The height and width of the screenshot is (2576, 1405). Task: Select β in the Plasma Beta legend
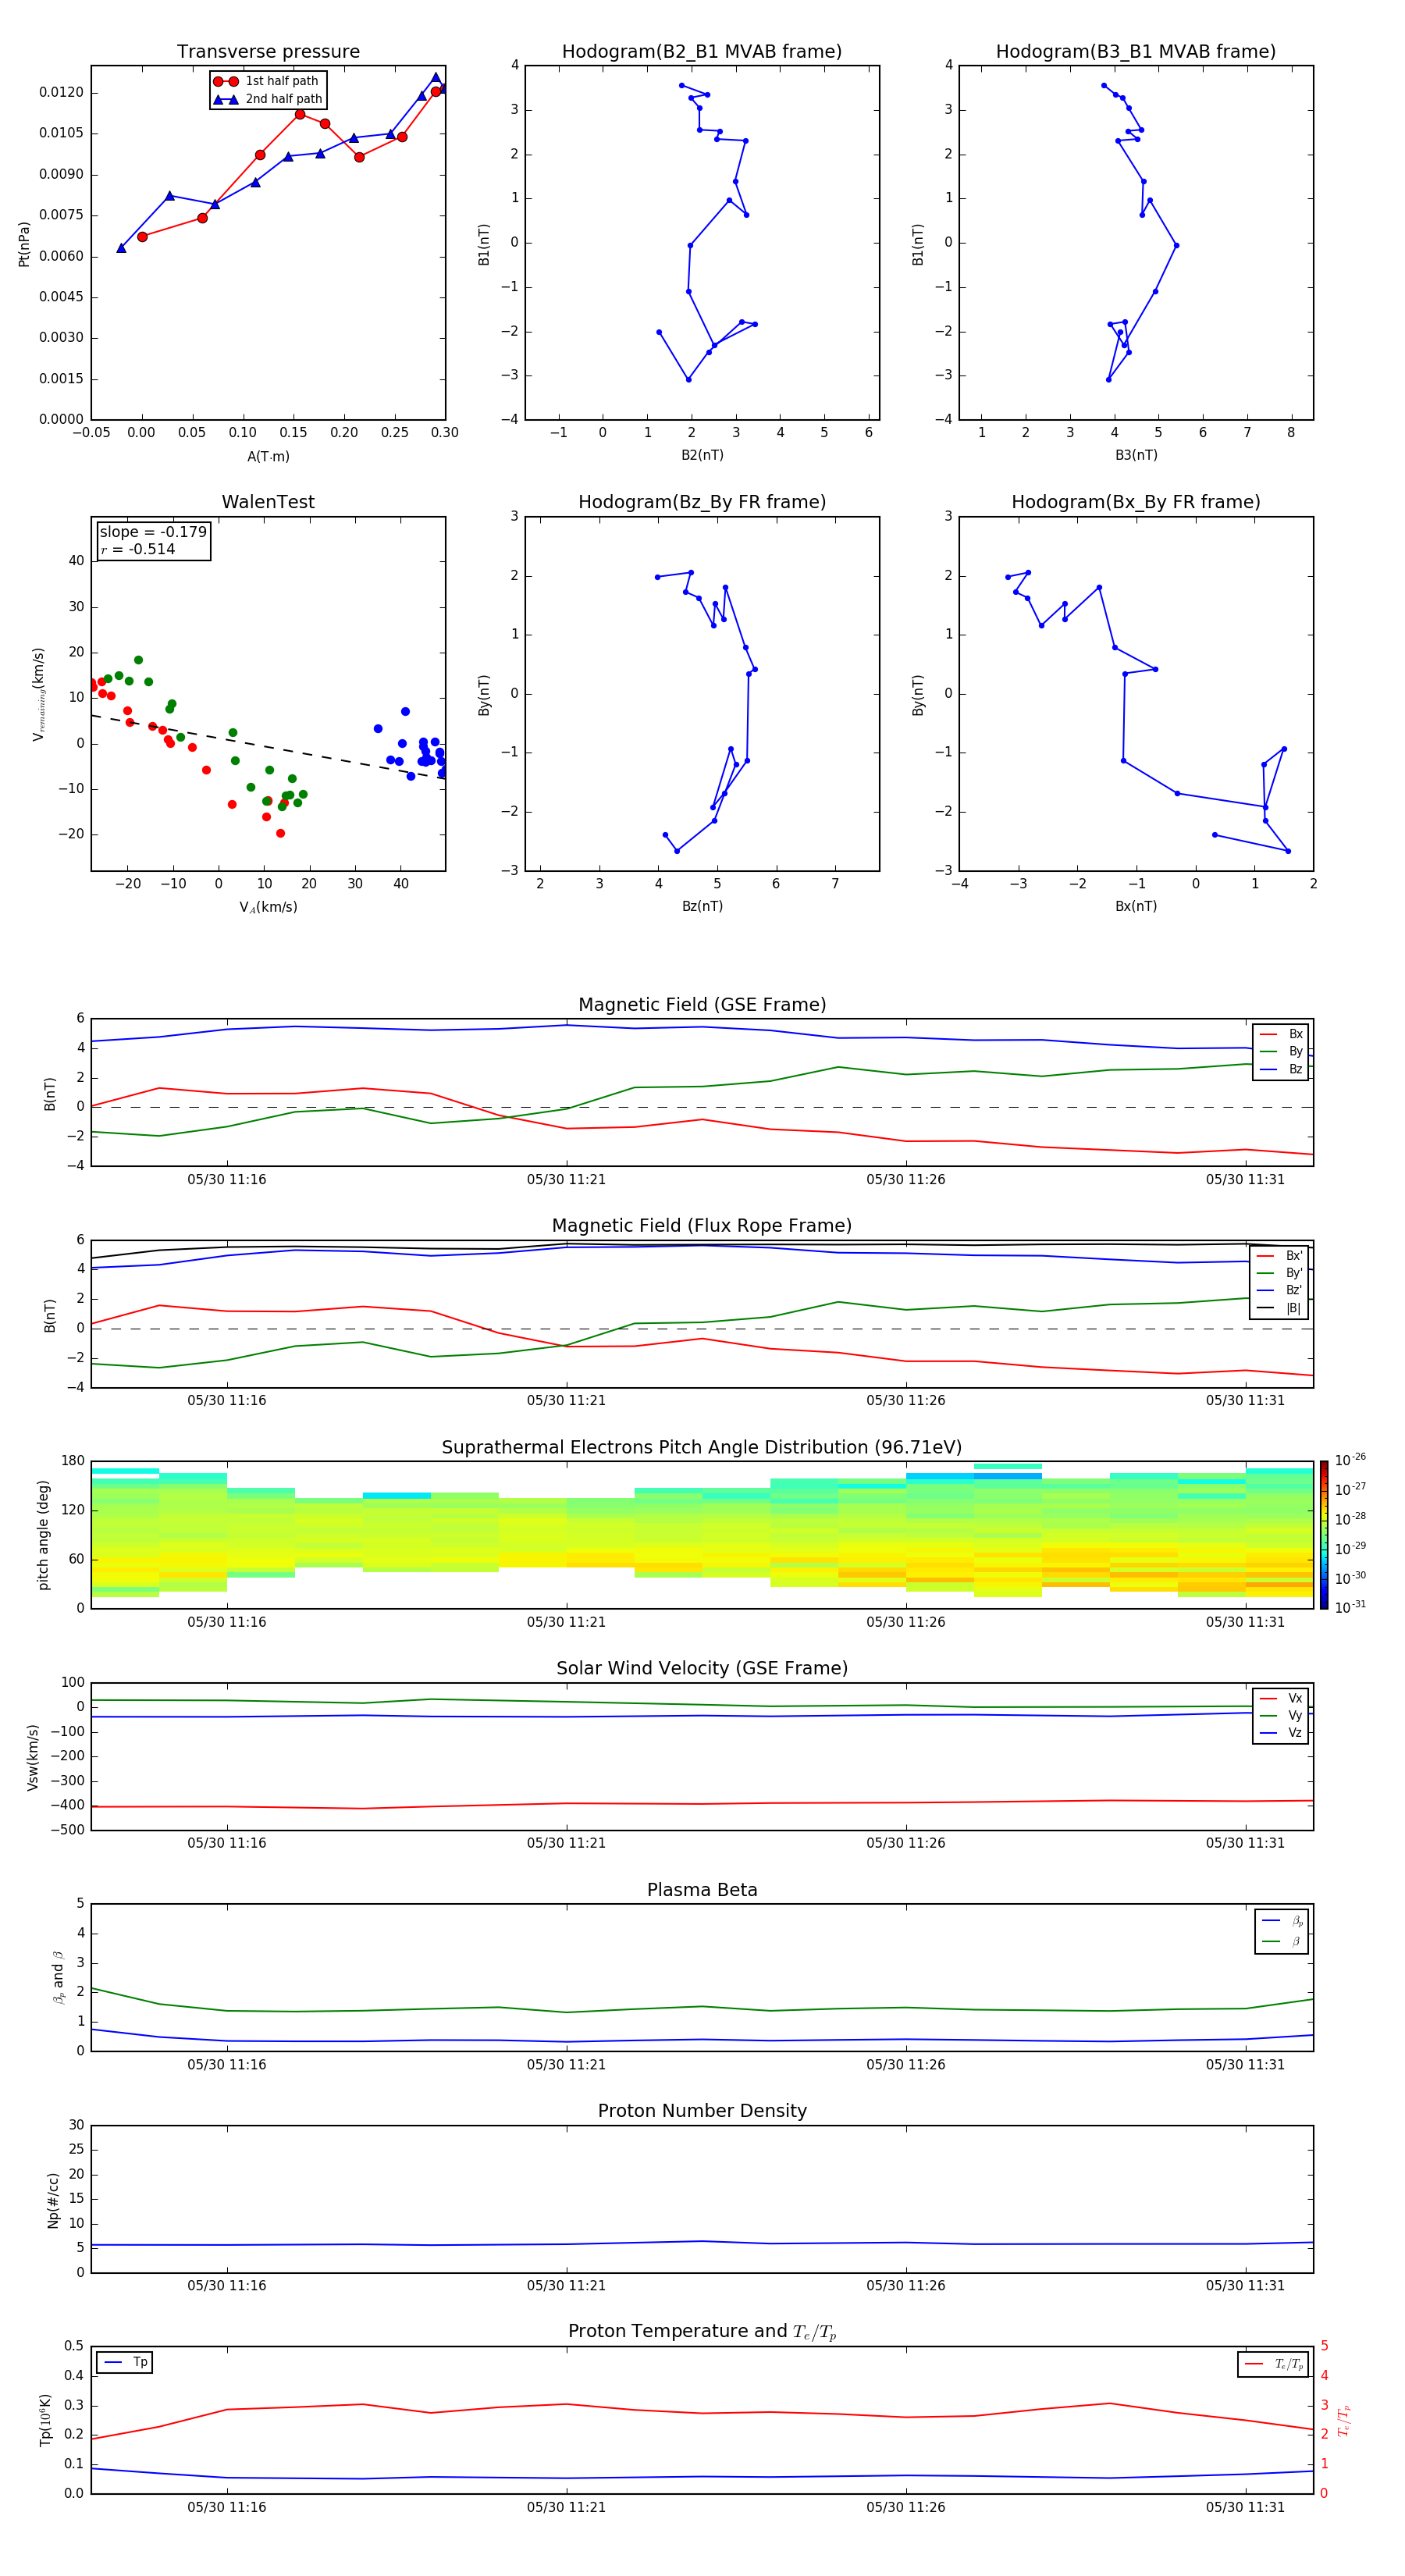point(1282,1942)
